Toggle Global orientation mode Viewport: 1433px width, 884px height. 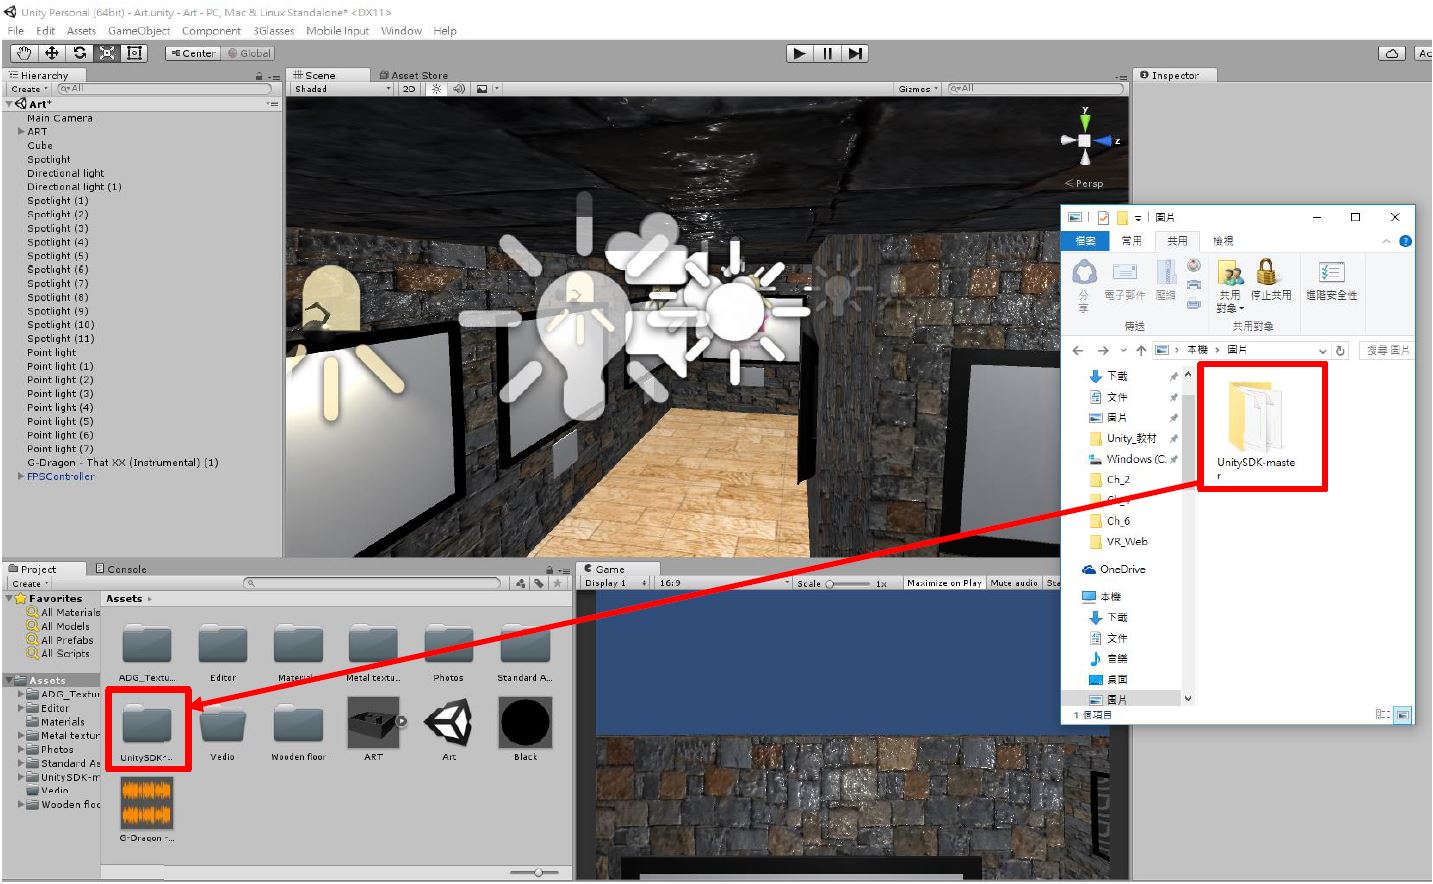click(249, 54)
